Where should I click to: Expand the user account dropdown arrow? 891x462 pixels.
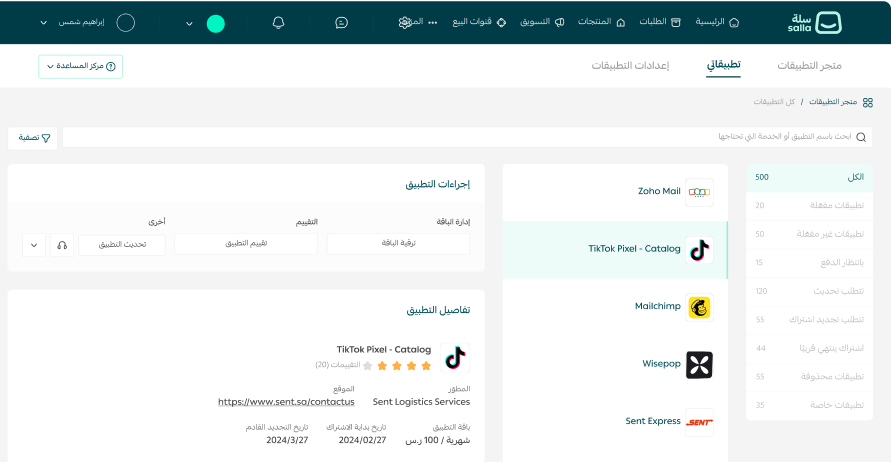click(x=43, y=23)
